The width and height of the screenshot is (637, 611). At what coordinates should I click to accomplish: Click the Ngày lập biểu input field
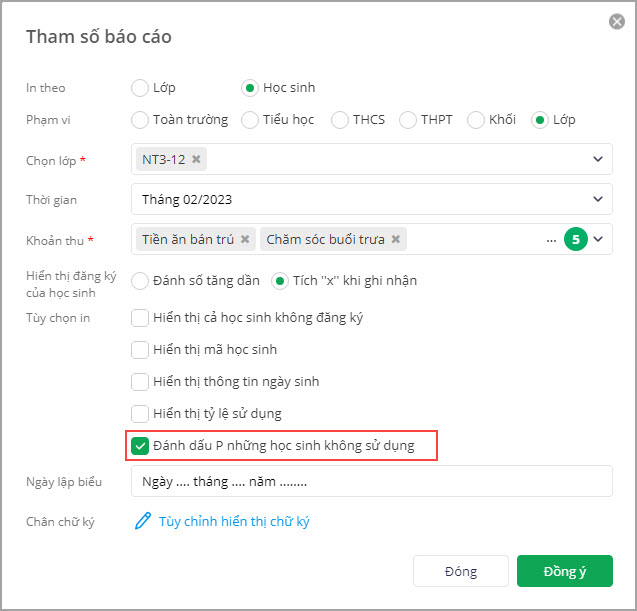pyautogui.click(x=370, y=481)
